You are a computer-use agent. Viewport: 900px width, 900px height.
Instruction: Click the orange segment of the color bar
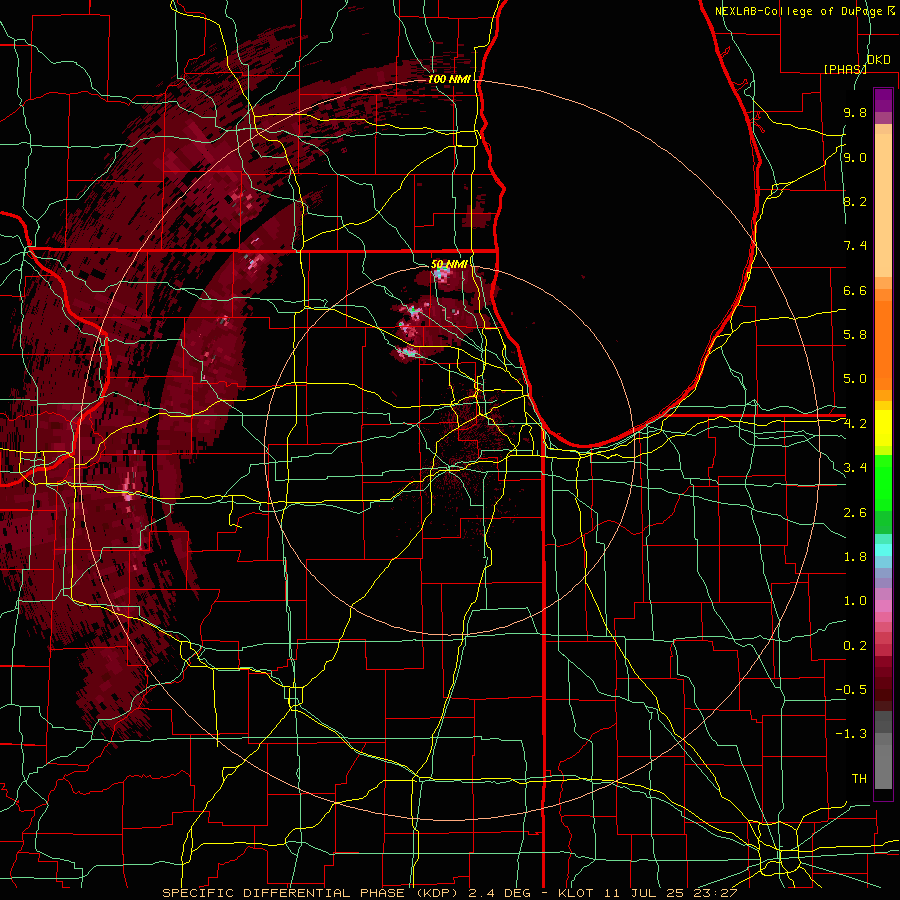click(x=883, y=344)
